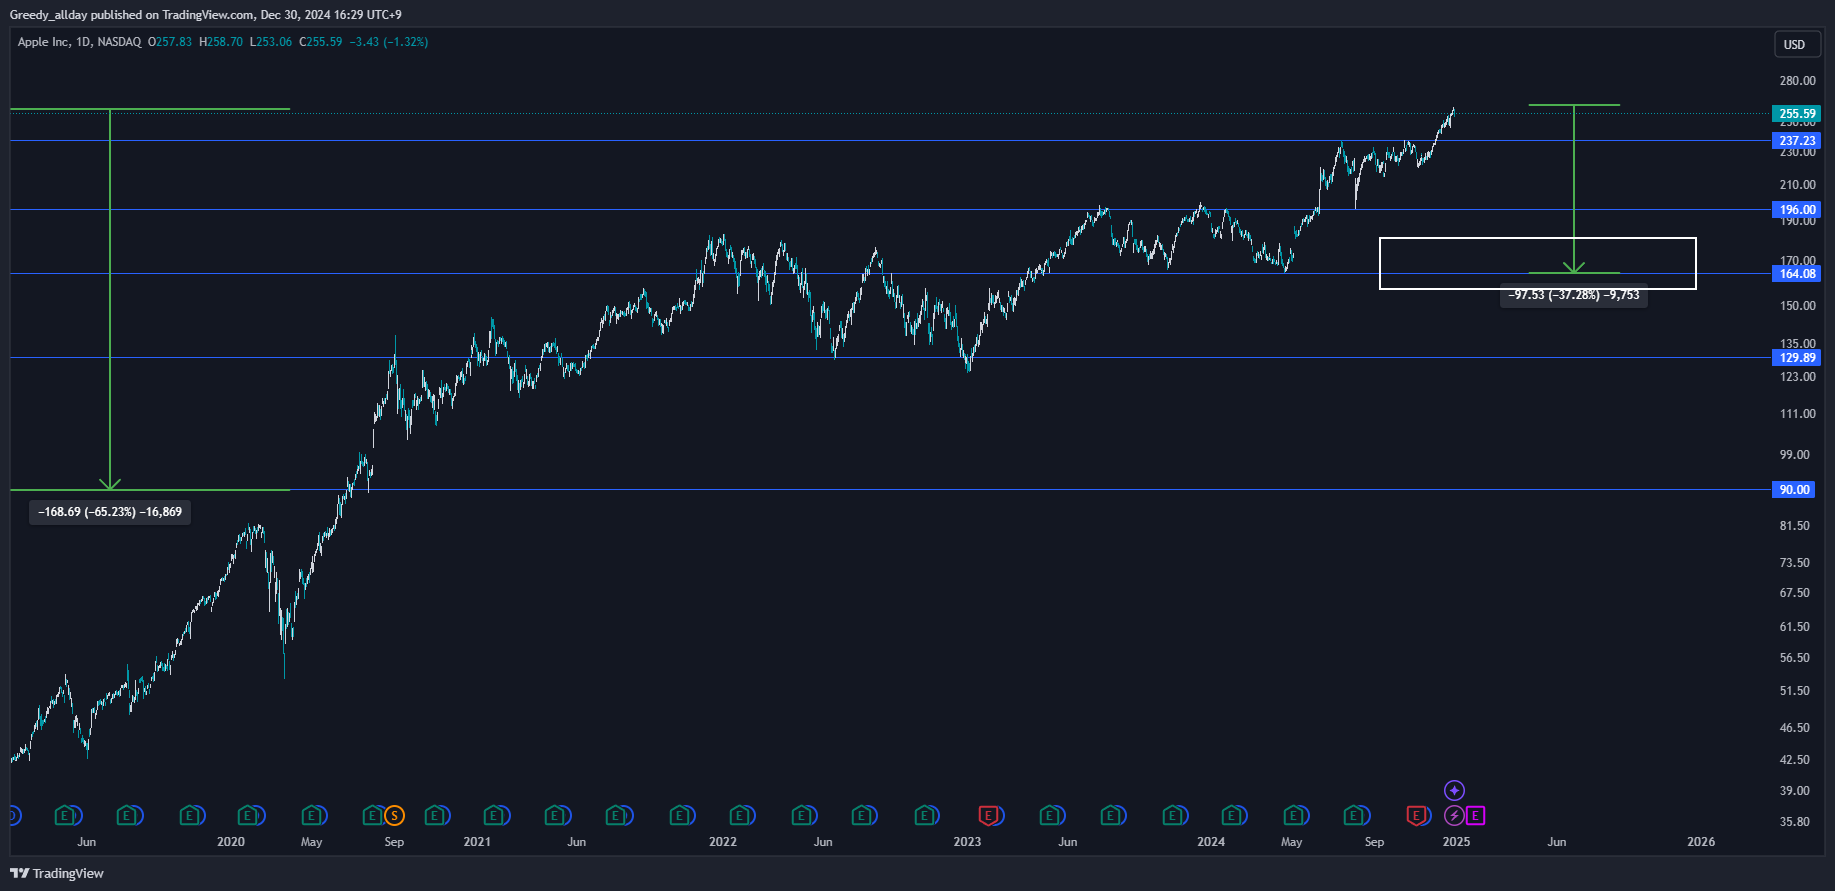Click the 90.00 horizontal line label
Viewport: 1835px width, 891px height.
1794,490
